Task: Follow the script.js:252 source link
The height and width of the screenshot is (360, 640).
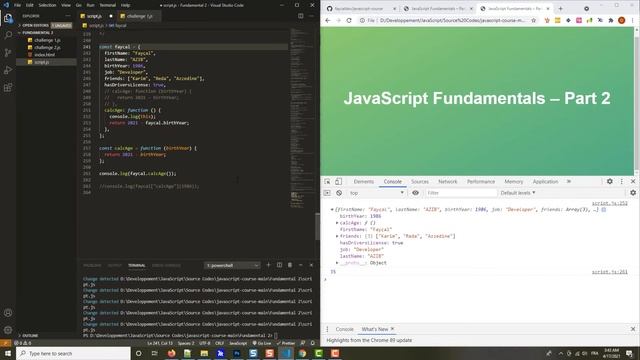Action: point(610,203)
